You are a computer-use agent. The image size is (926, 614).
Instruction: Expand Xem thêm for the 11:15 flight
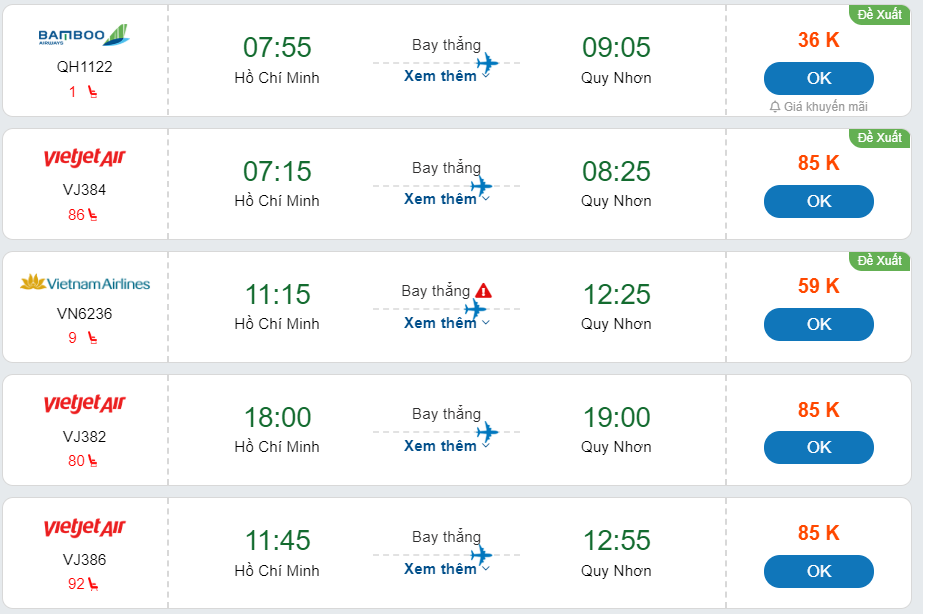pos(446,323)
